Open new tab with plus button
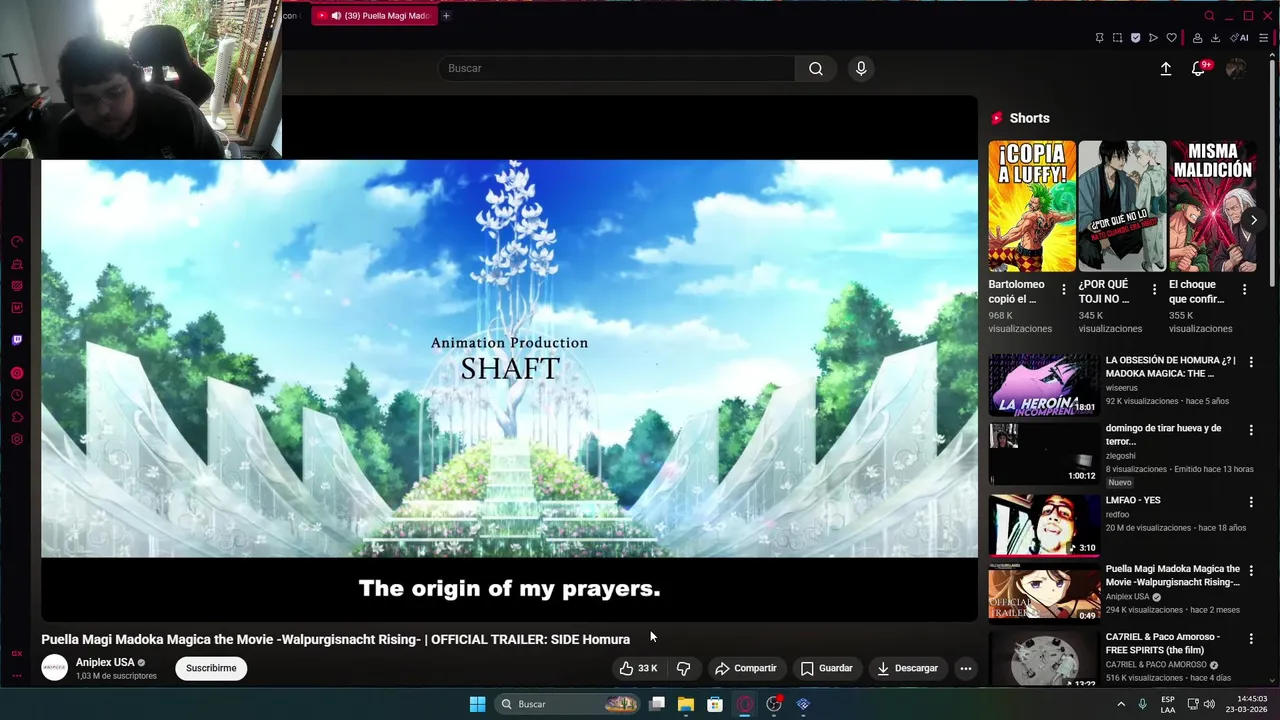 pos(446,16)
